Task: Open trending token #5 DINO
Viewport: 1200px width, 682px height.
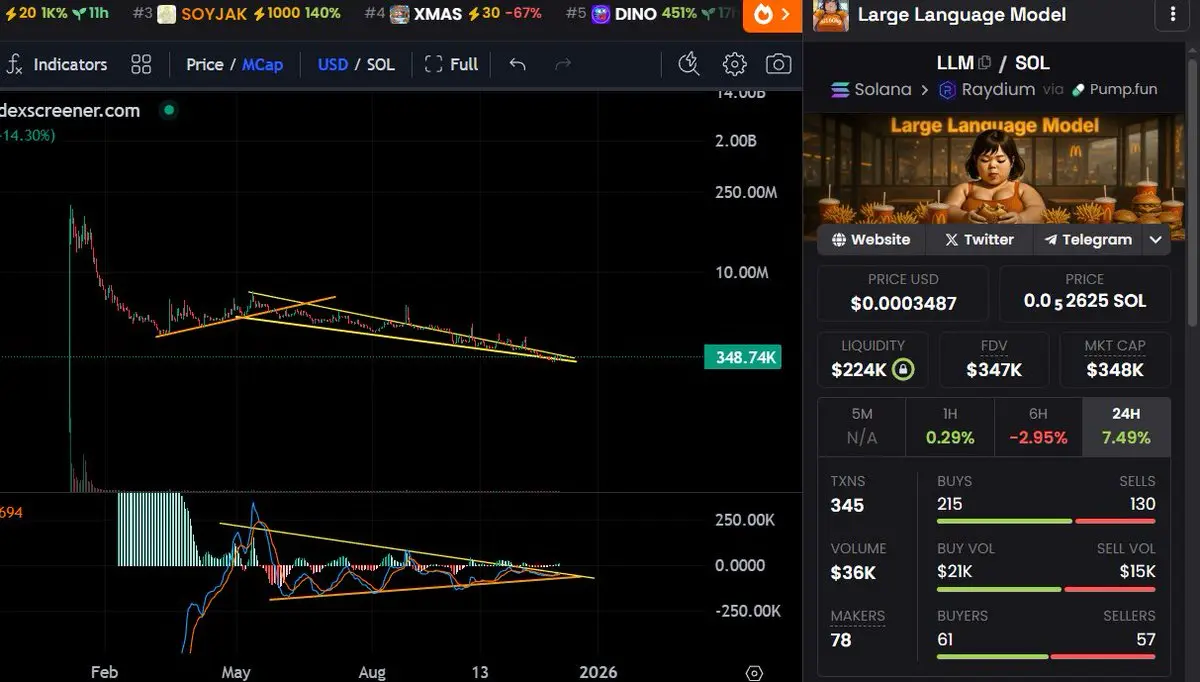Action: (652, 14)
